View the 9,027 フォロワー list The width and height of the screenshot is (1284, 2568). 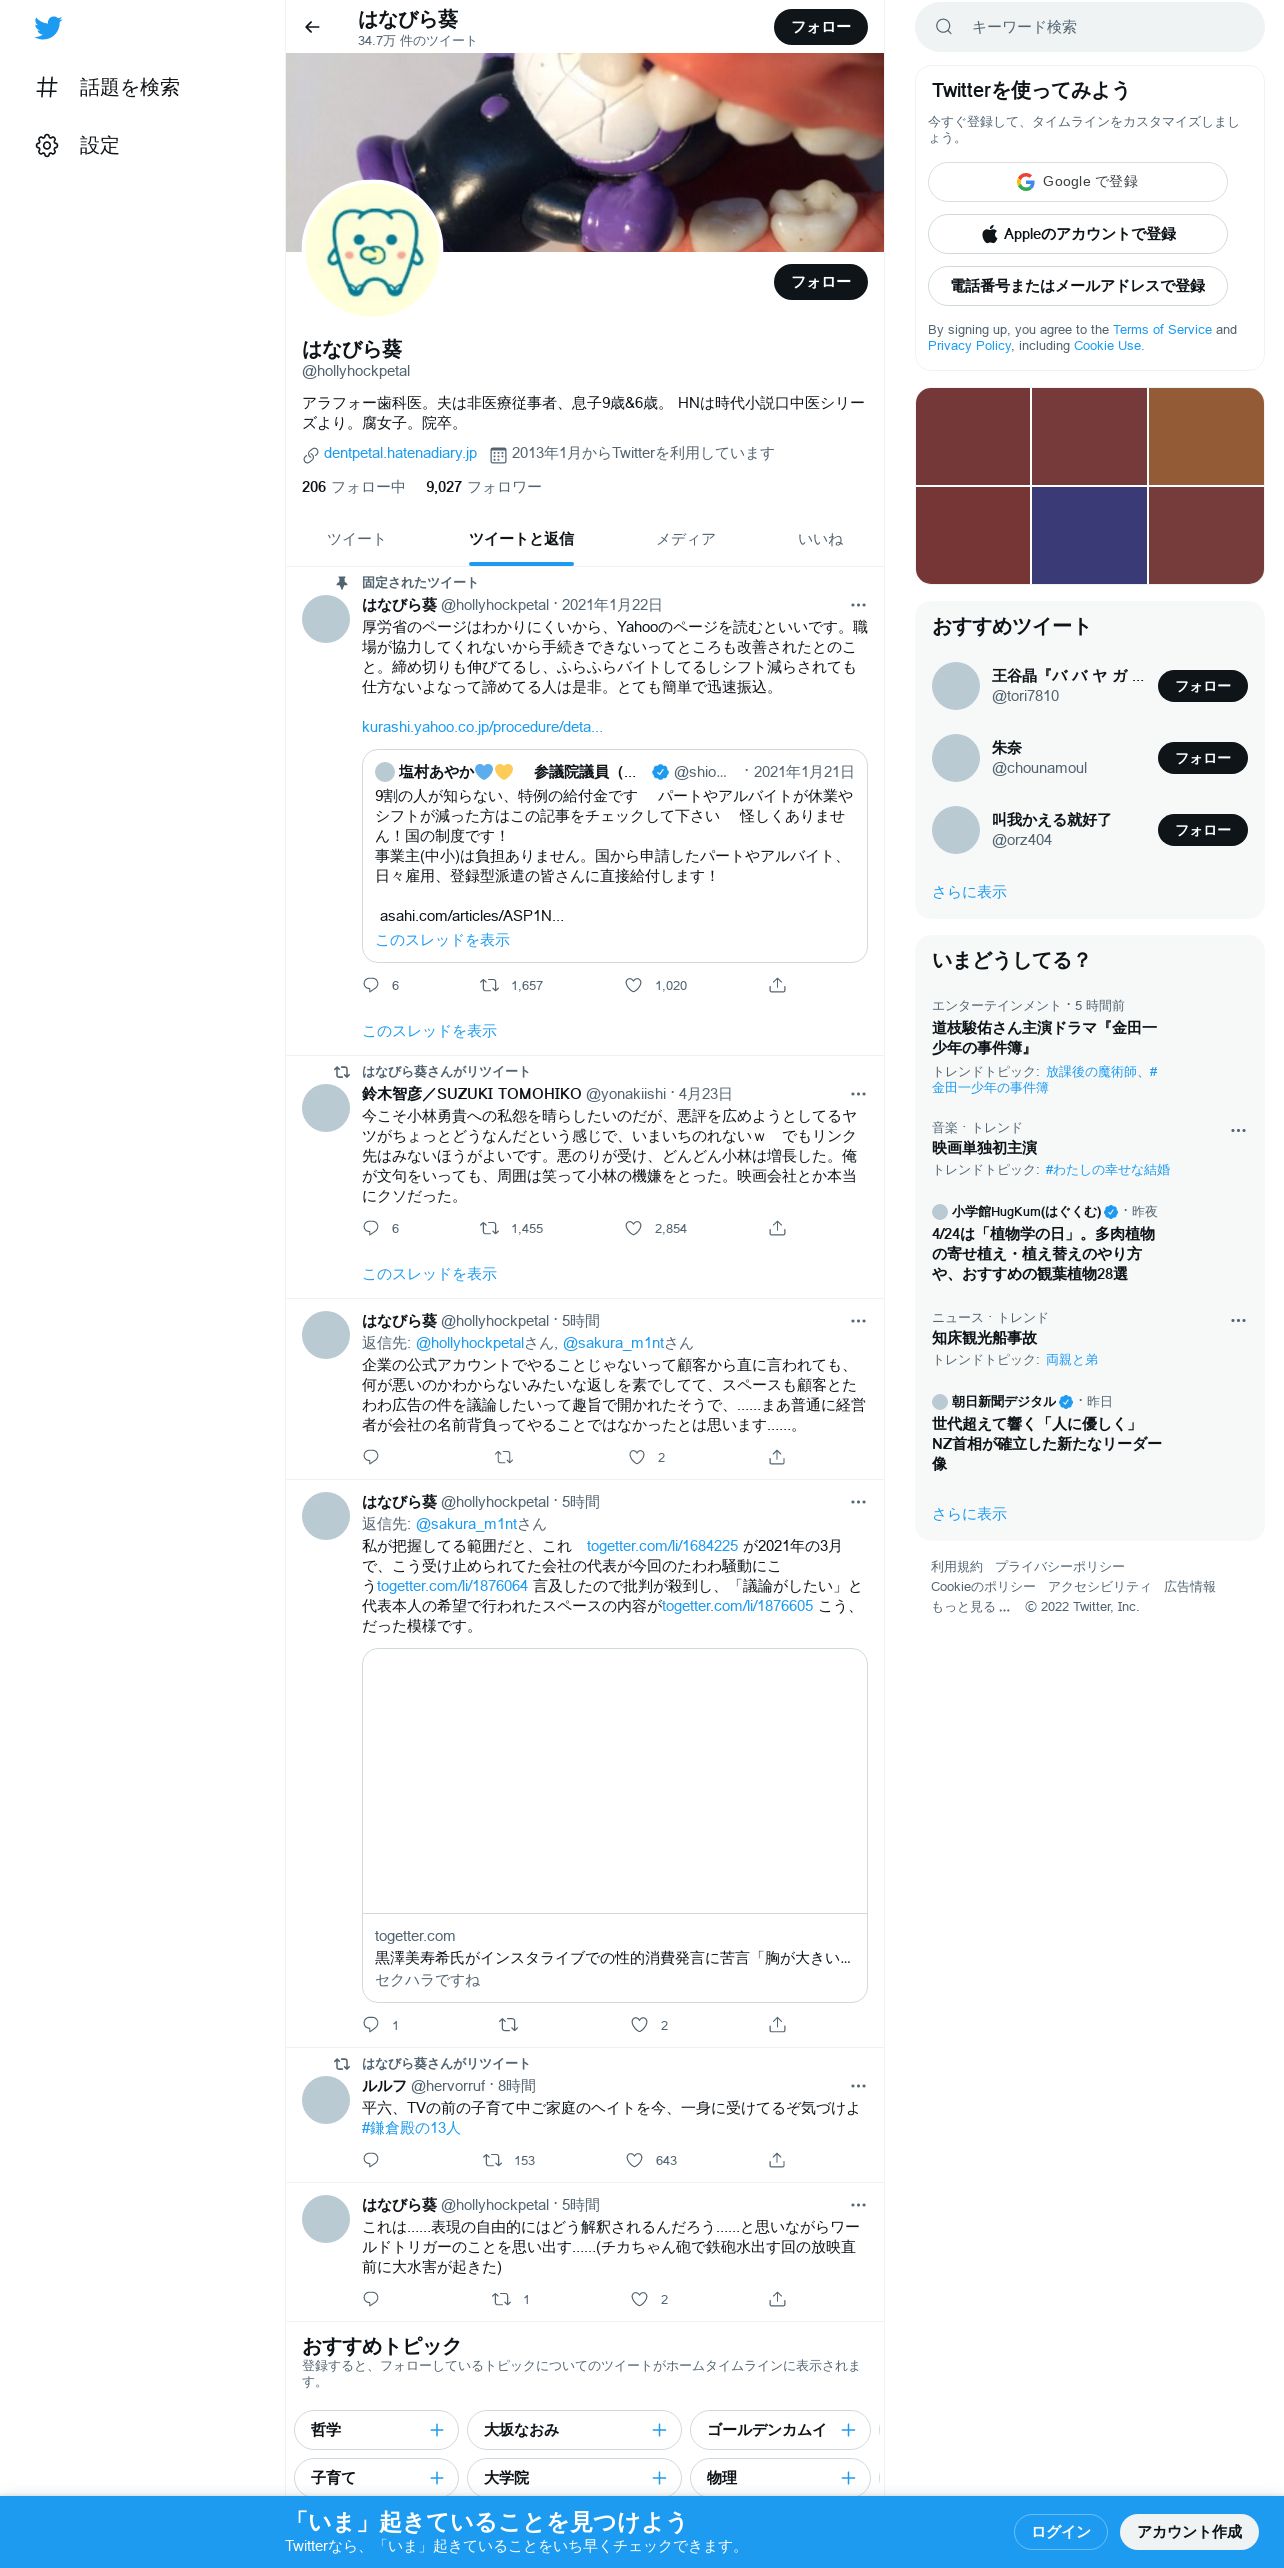pos(484,487)
